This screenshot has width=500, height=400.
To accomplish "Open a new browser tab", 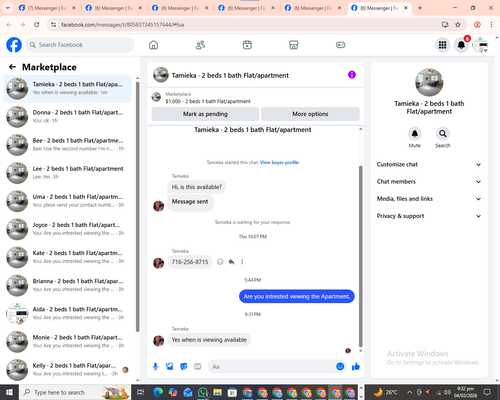I will pyautogui.click(x=420, y=8).
